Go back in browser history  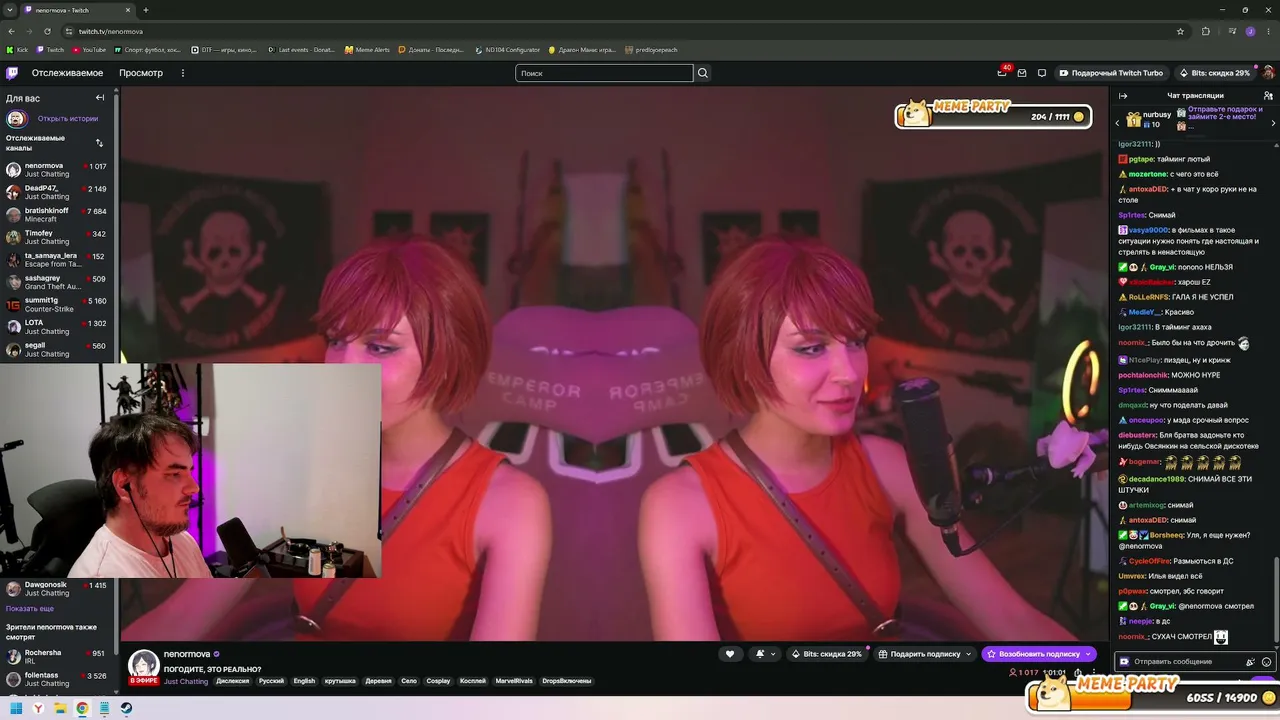[x=11, y=31]
